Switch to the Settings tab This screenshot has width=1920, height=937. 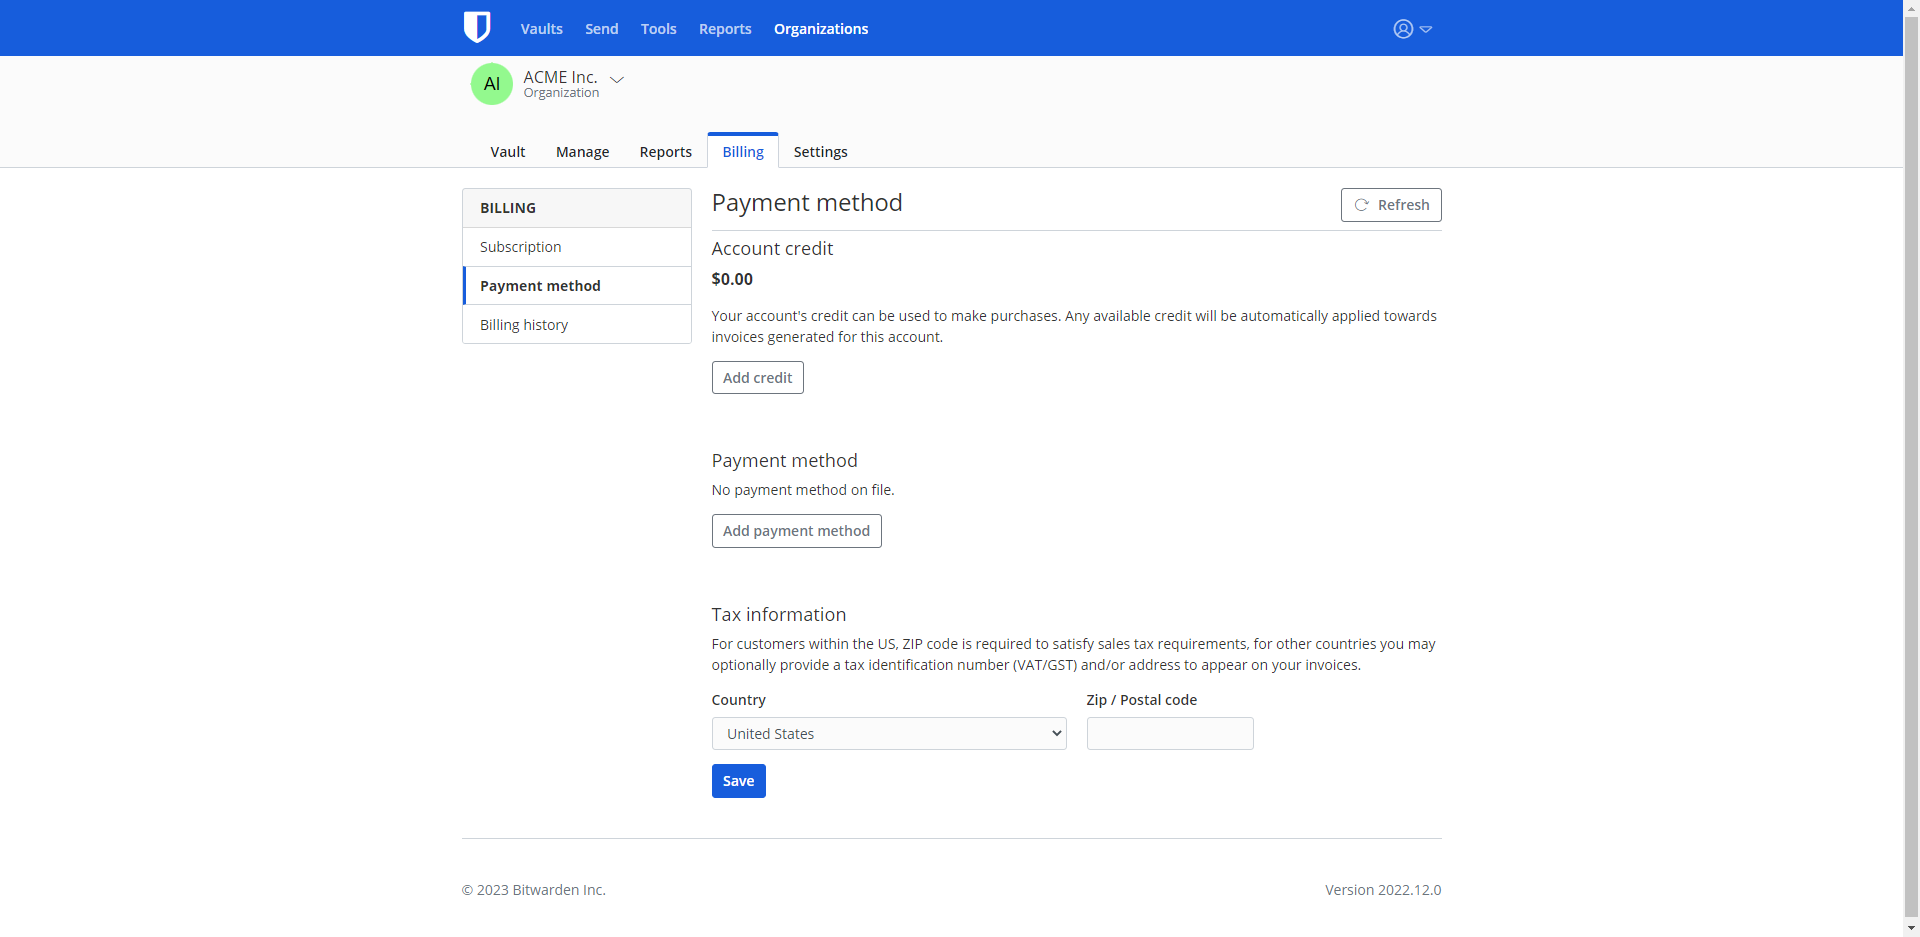coord(821,152)
